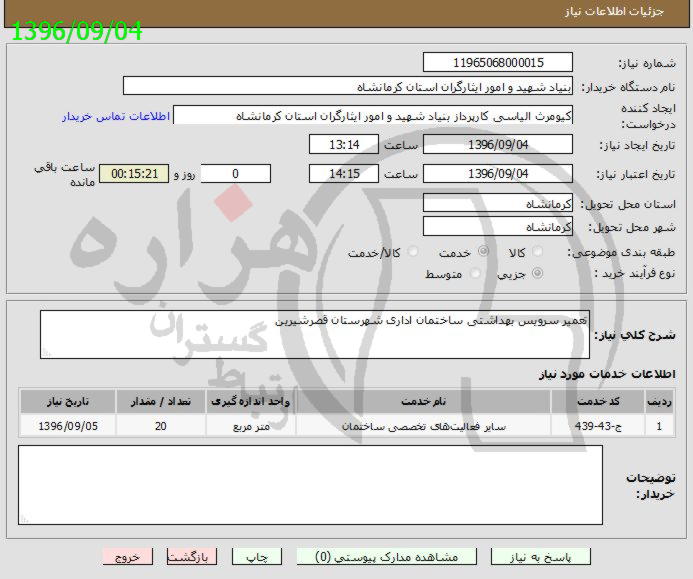Select the 'جزیی' purchase type radio

(x=537, y=274)
